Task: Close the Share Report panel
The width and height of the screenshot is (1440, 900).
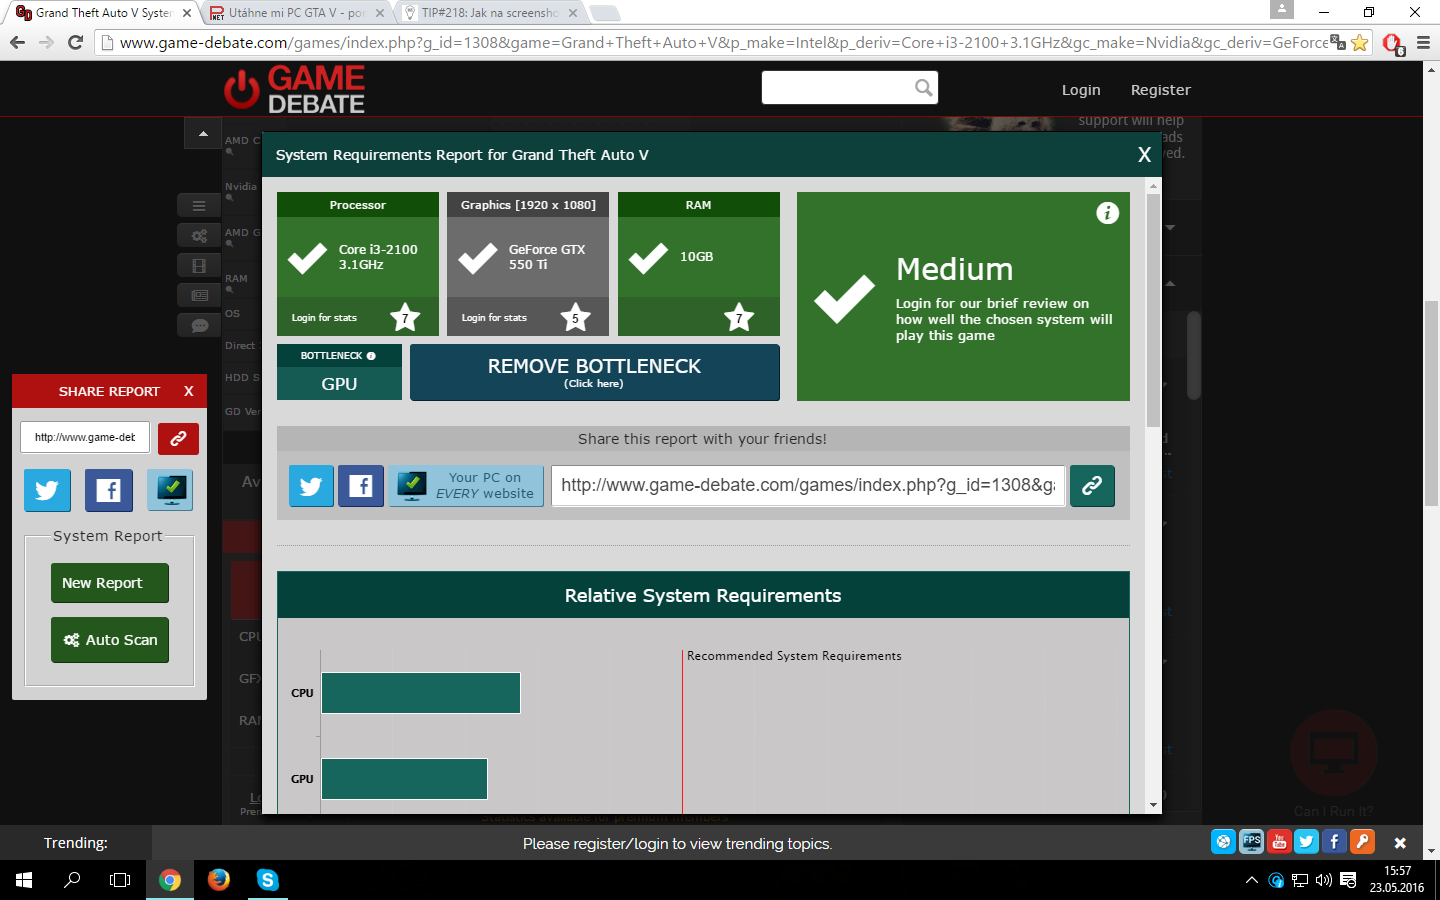Action: click(x=188, y=391)
